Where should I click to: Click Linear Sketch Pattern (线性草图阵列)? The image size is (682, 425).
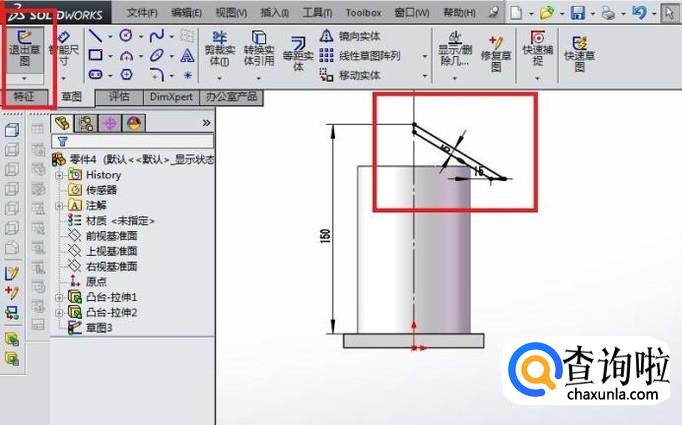click(x=359, y=56)
